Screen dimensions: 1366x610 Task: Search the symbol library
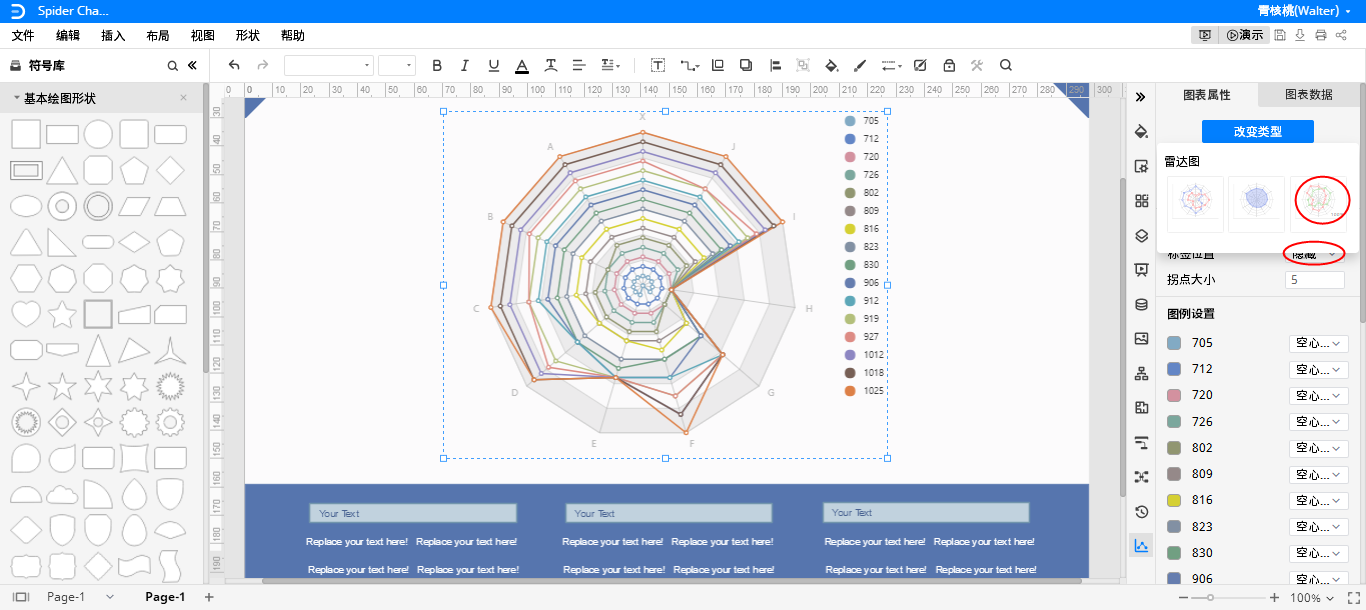point(172,66)
